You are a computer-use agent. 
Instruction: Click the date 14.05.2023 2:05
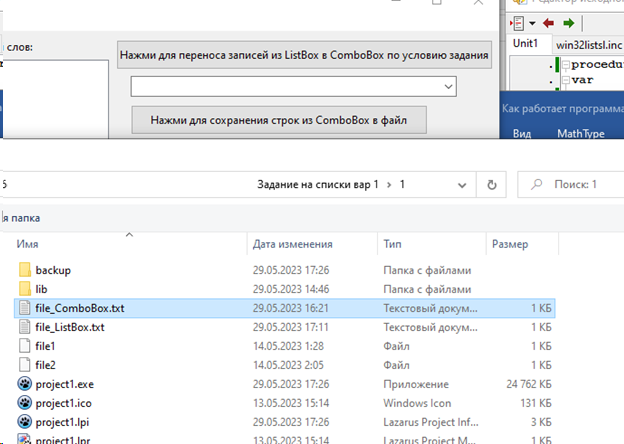click(x=289, y=365)
